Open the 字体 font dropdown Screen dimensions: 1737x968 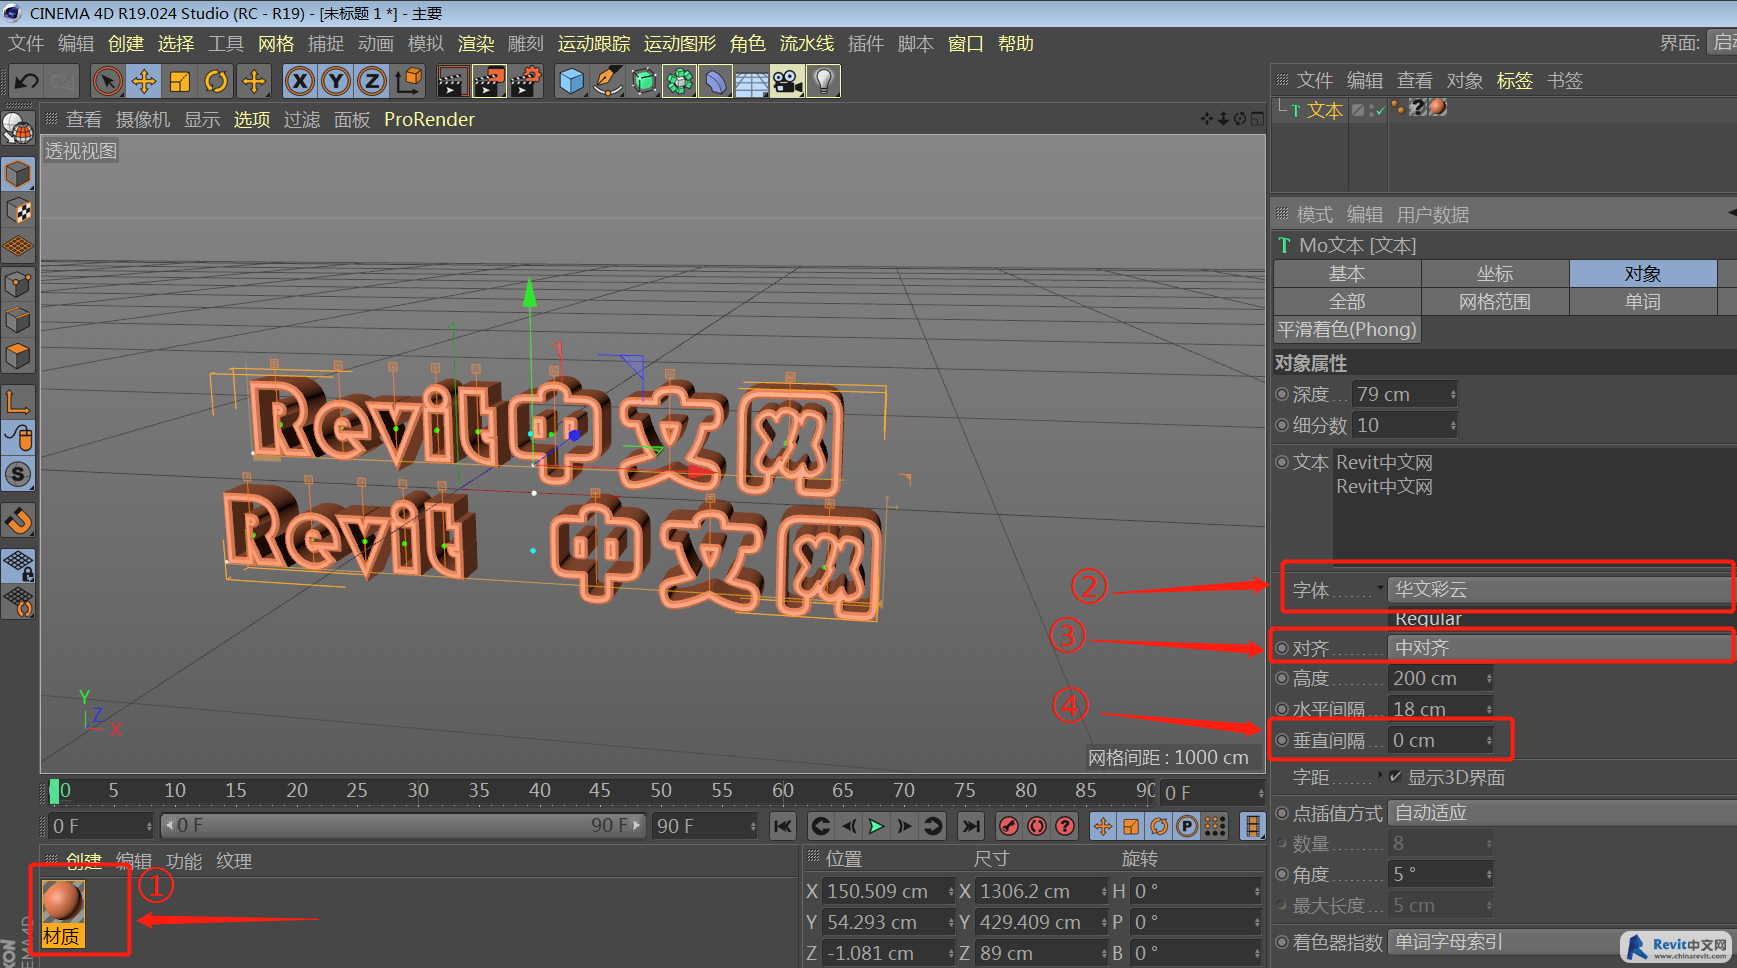[x=1561, y=589]
